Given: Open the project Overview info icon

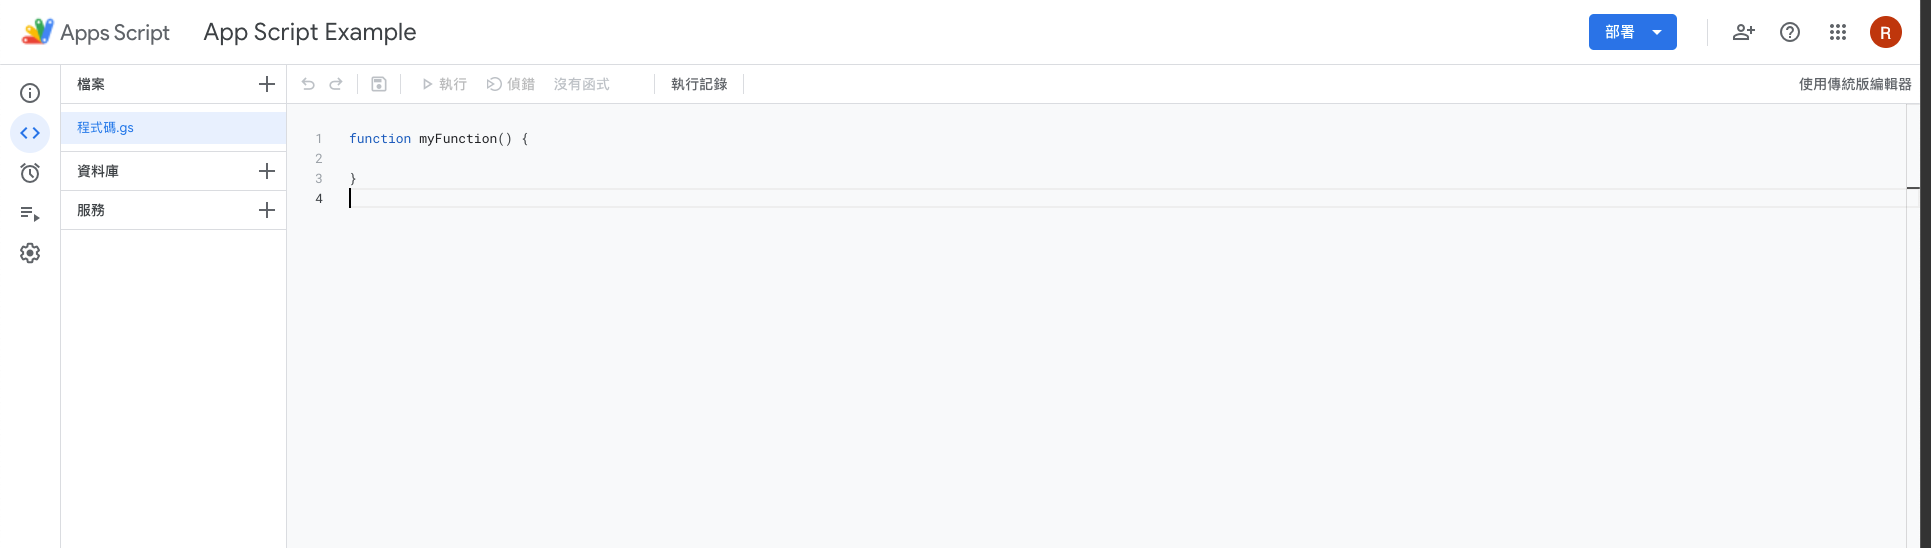Looking at the screenshot, I should (x=30, y=93).
